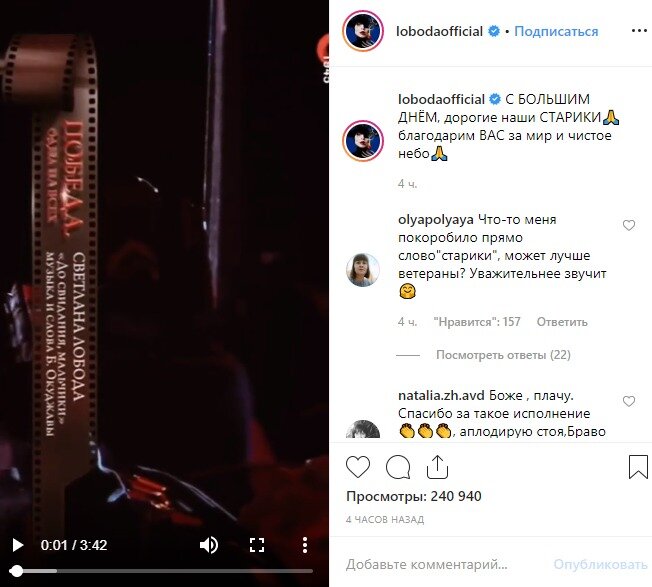Expand 'Посмотреть ответы (22)' replies
Screen dimensions: 652x587
pyautogui.click(x=503, y=355)
